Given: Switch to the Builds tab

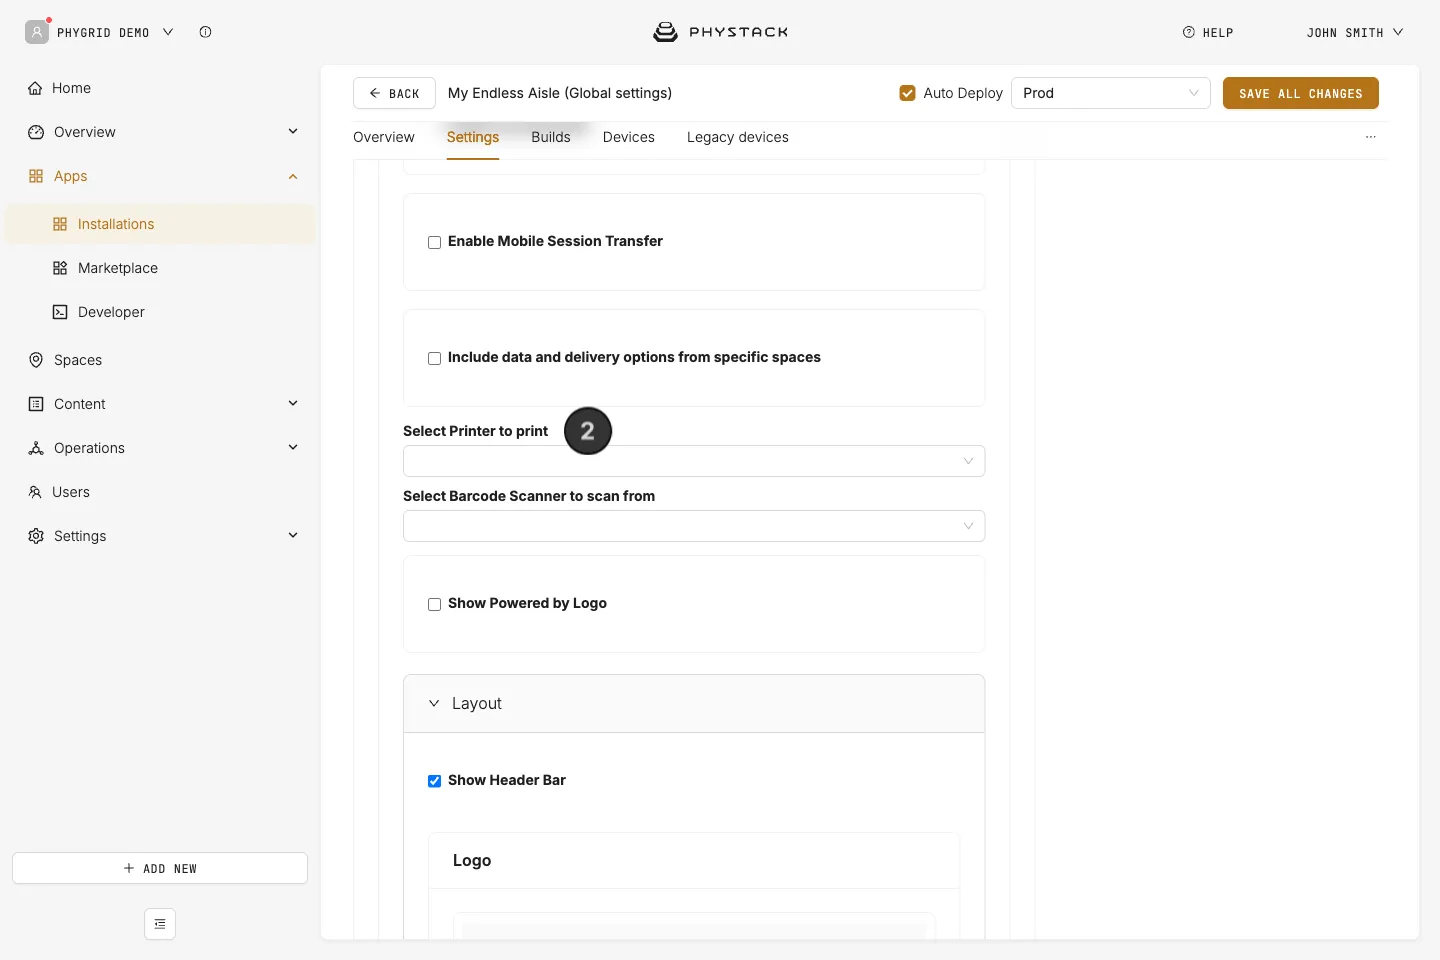Looking at the screenshot, I should point(551,137).
